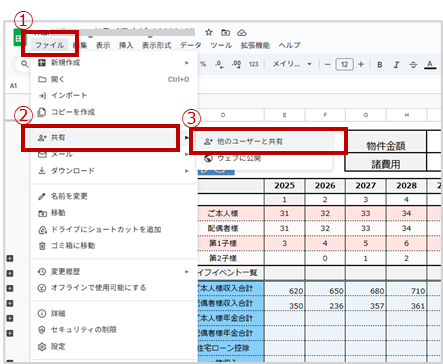The width and height of the screenshot is (443, 364).
Task: Toggle italic formatting
Action: [x=396, y=65]
